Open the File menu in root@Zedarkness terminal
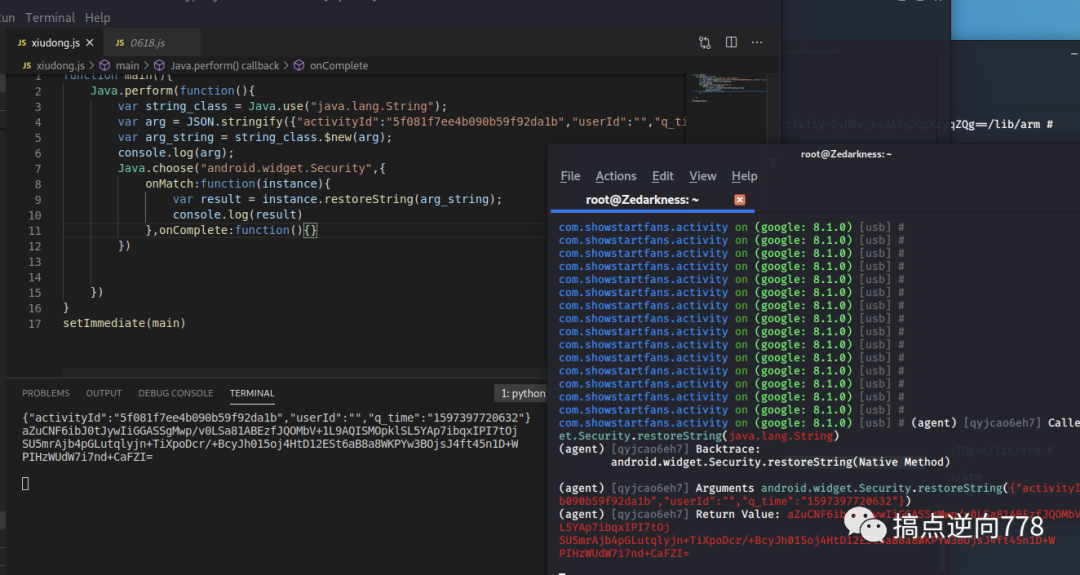This screenshot has height=575, width=1080. (570, 176)
